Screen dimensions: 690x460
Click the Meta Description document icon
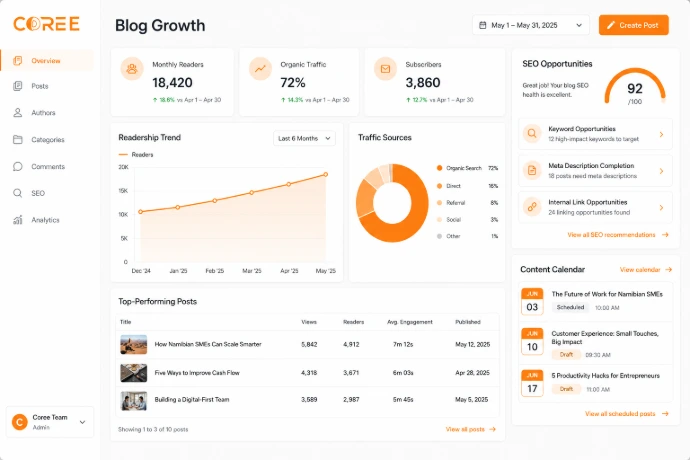click(532, 170)
